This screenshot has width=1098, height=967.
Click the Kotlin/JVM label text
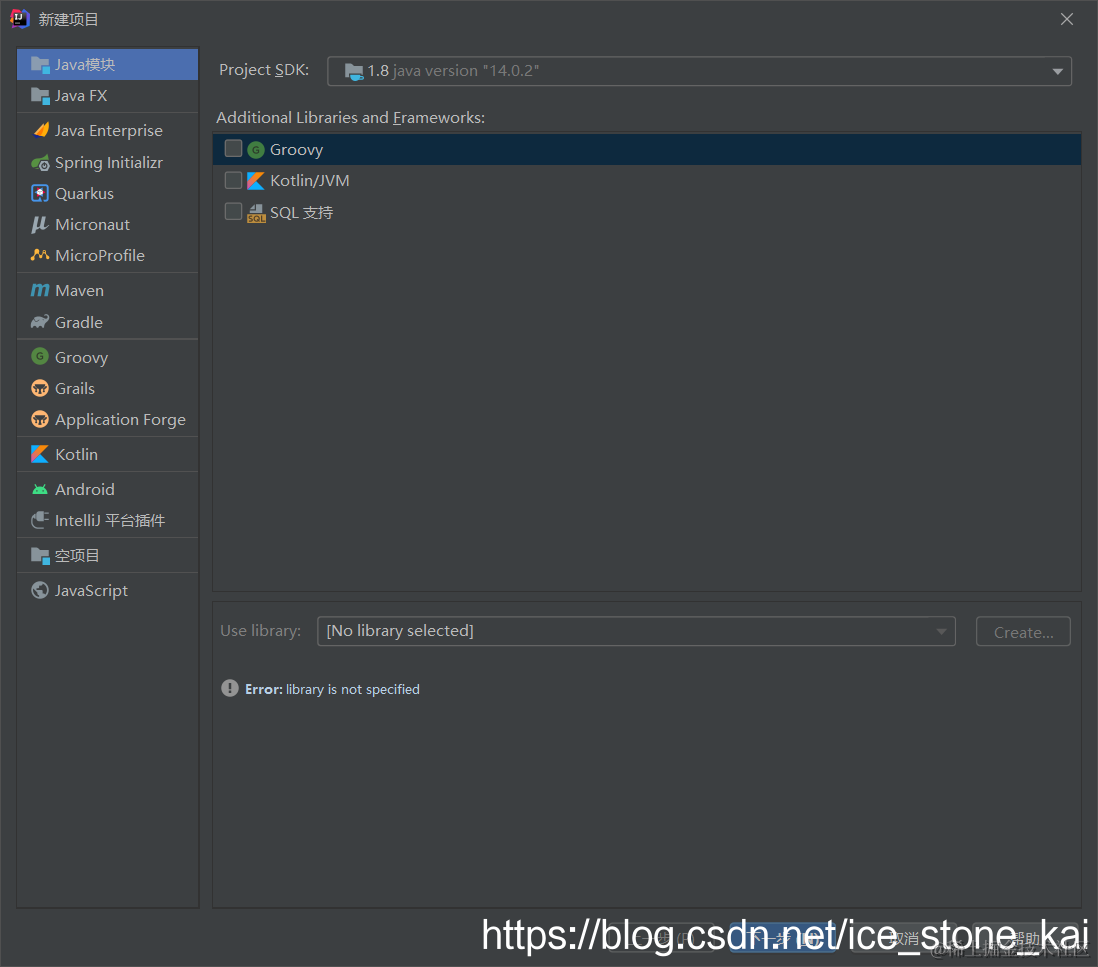coord(310,181)
